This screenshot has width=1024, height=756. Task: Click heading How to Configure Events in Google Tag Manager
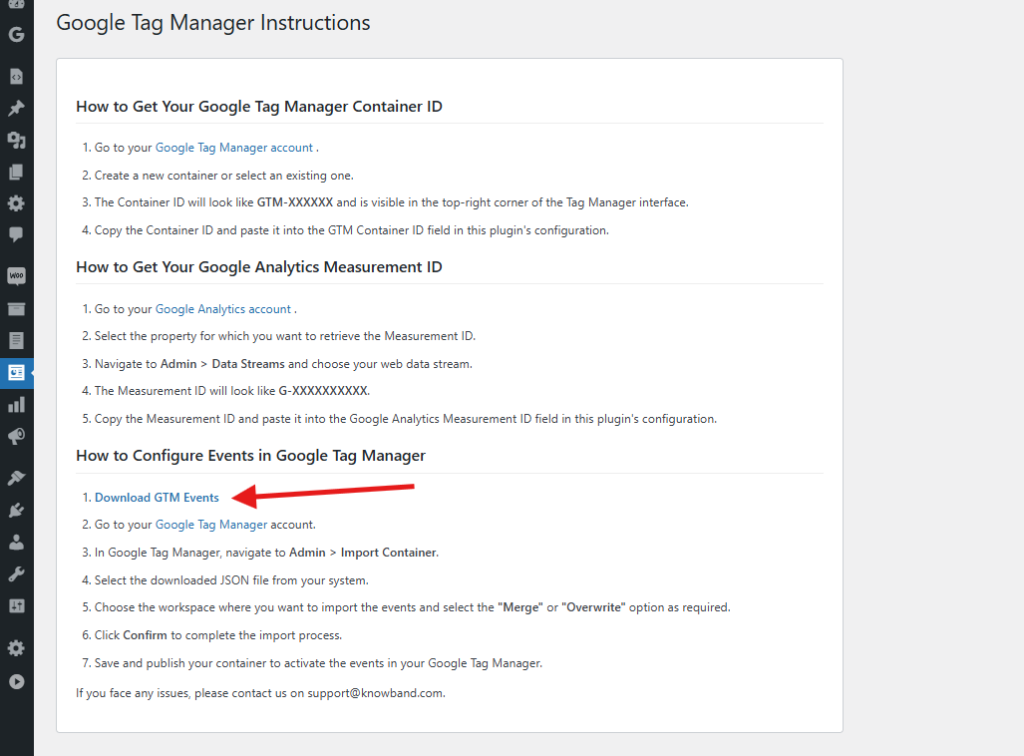tap(251, 456)
